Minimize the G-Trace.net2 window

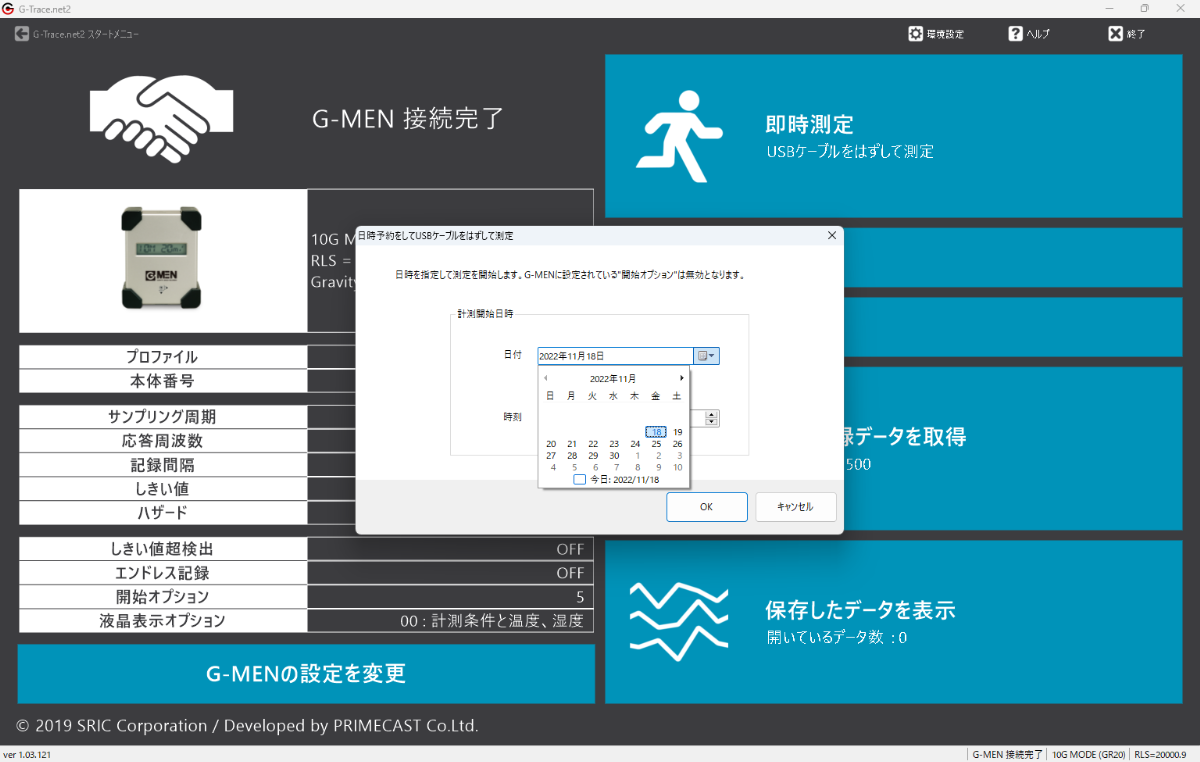[x=1111, y=8]
